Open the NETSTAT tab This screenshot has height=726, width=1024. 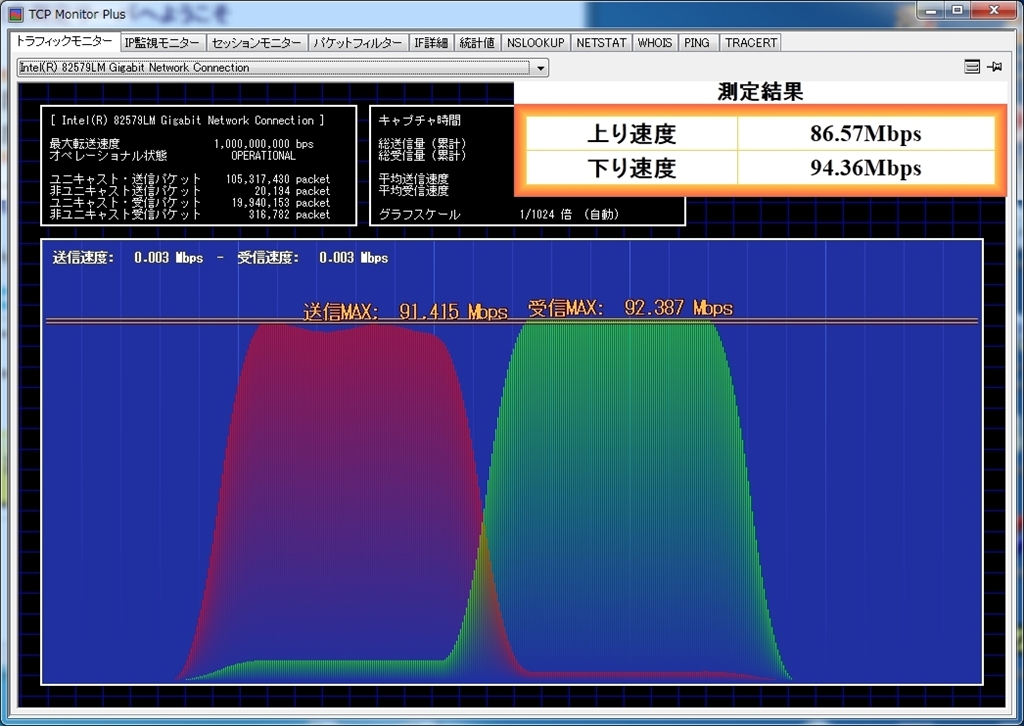tap(601, 43)
